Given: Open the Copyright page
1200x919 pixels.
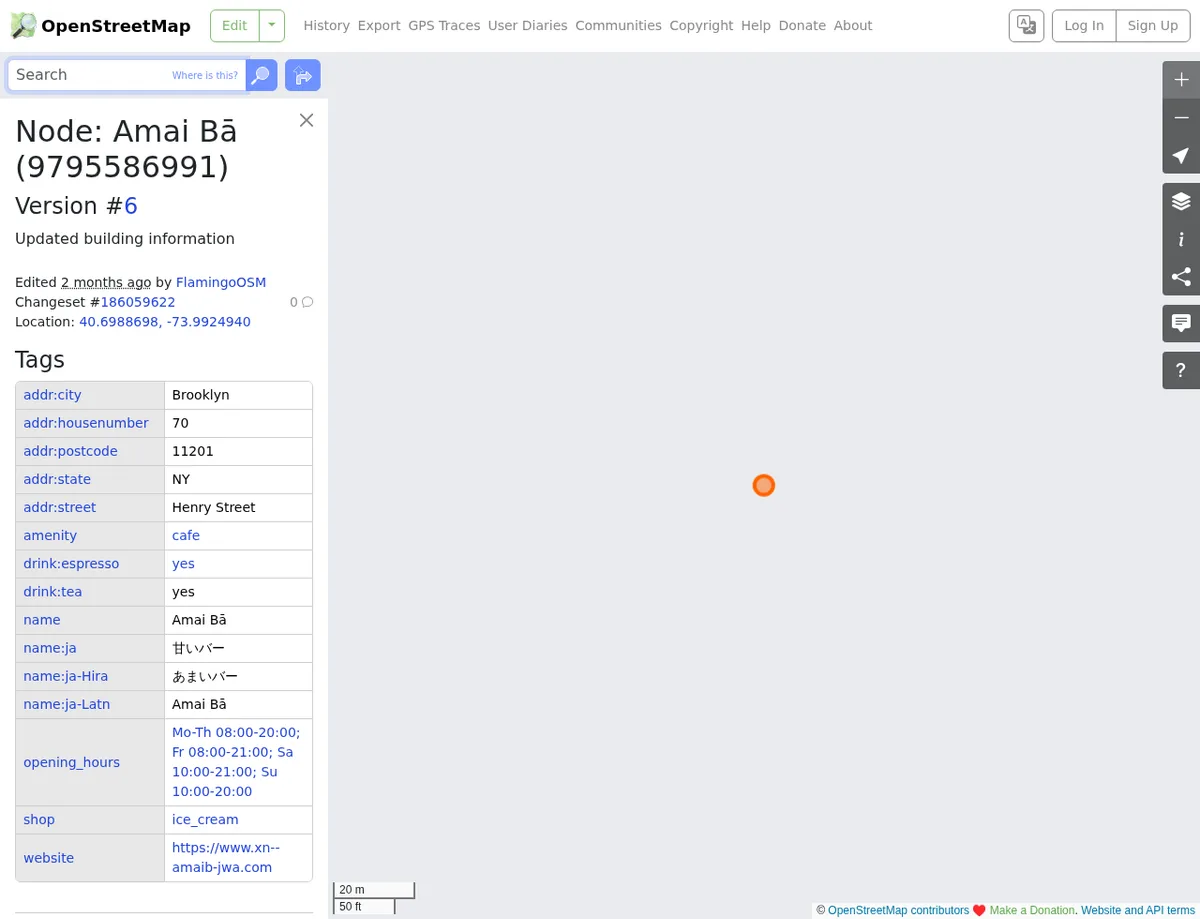Looking at the screenshot, I should 701,25.
